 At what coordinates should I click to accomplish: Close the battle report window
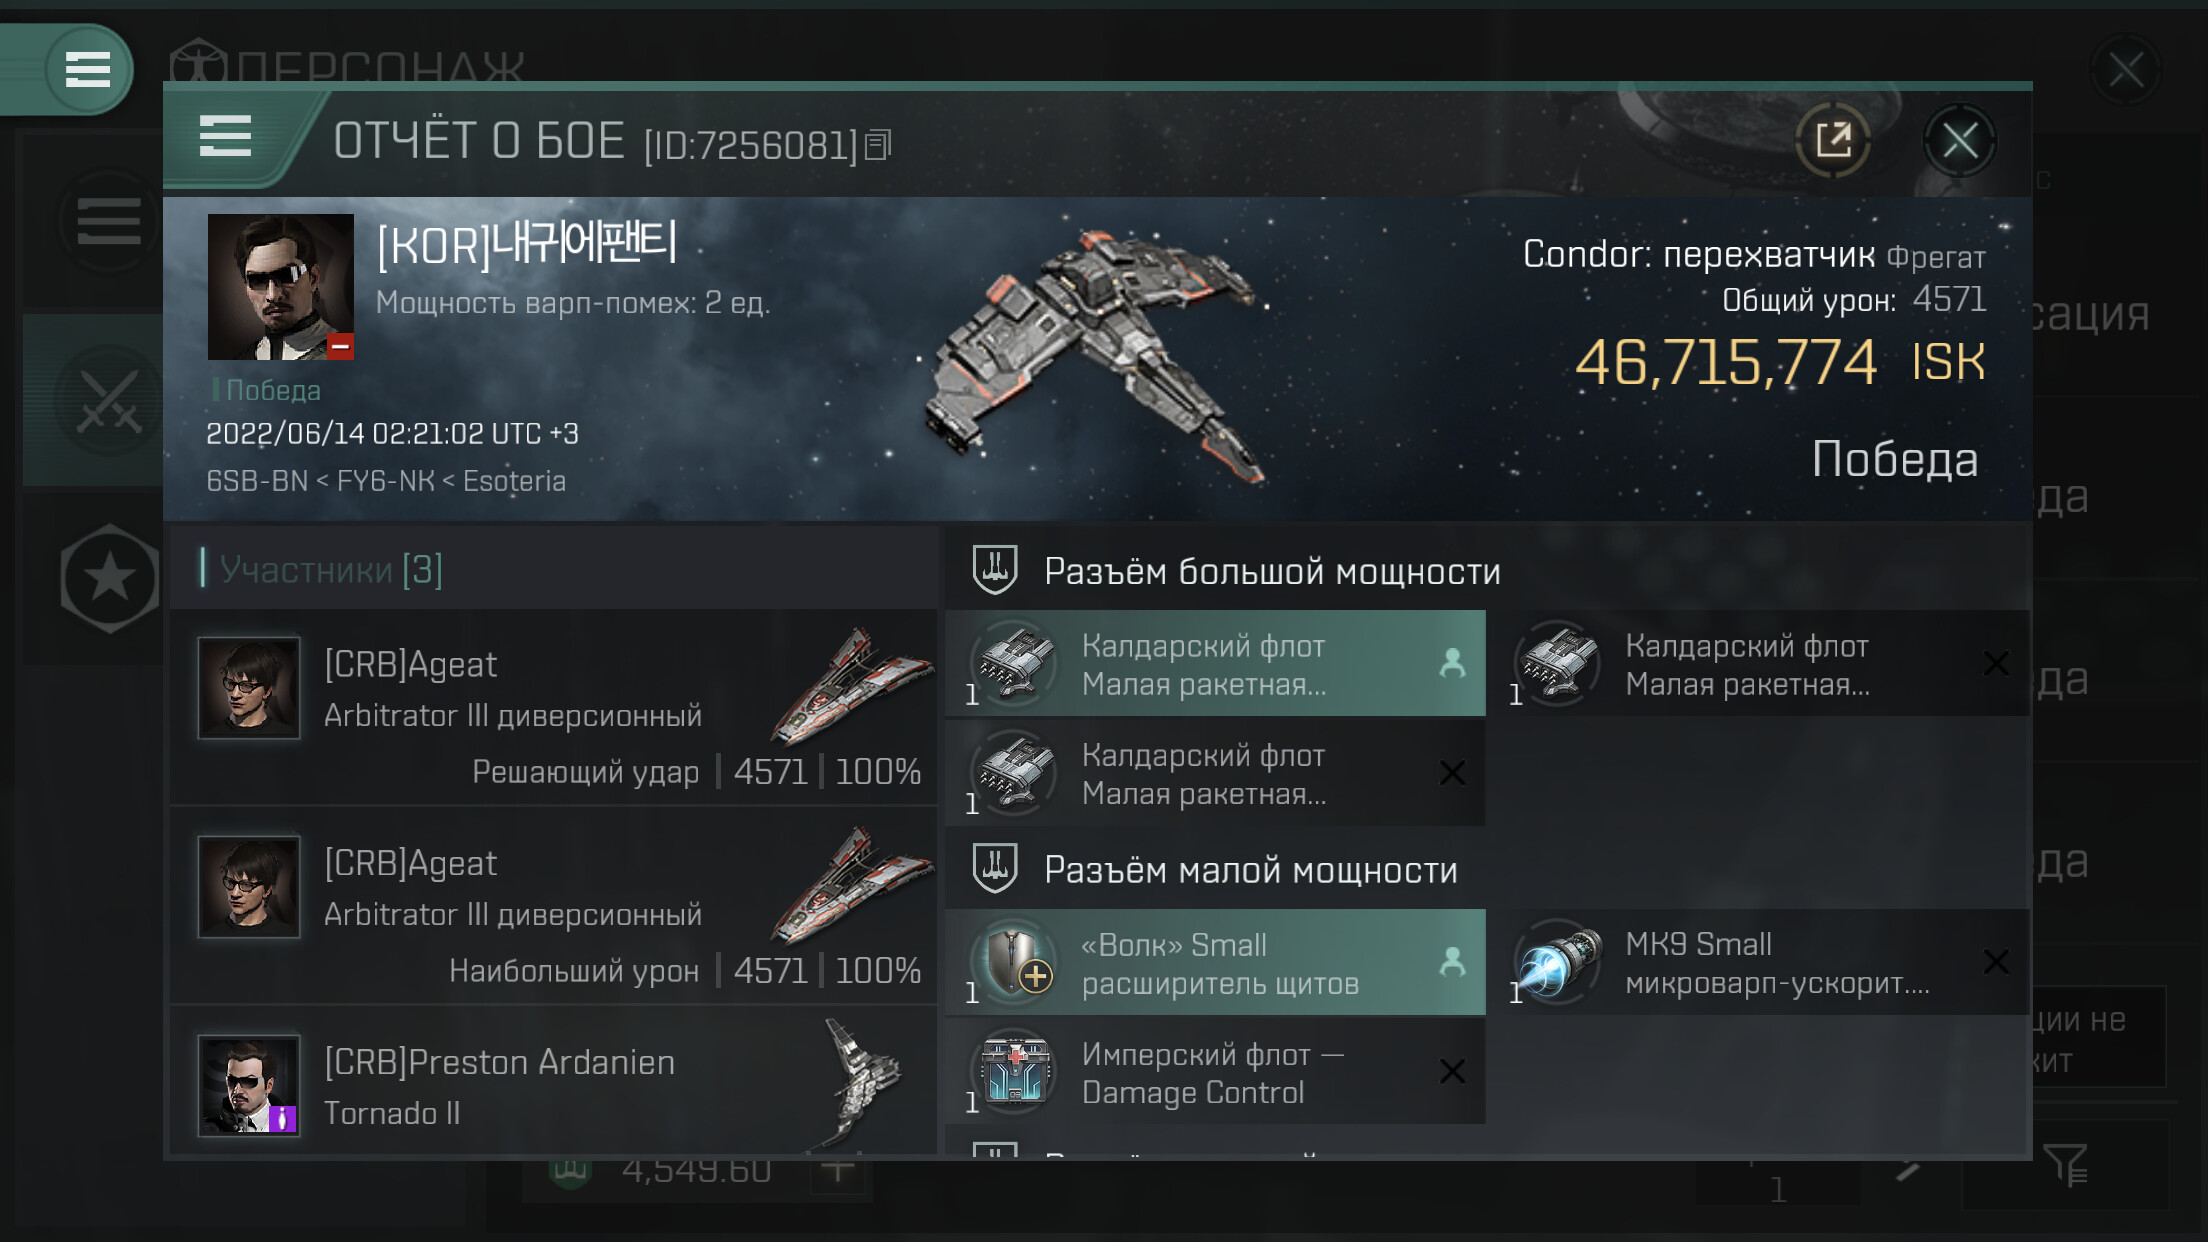point(1959,140)
